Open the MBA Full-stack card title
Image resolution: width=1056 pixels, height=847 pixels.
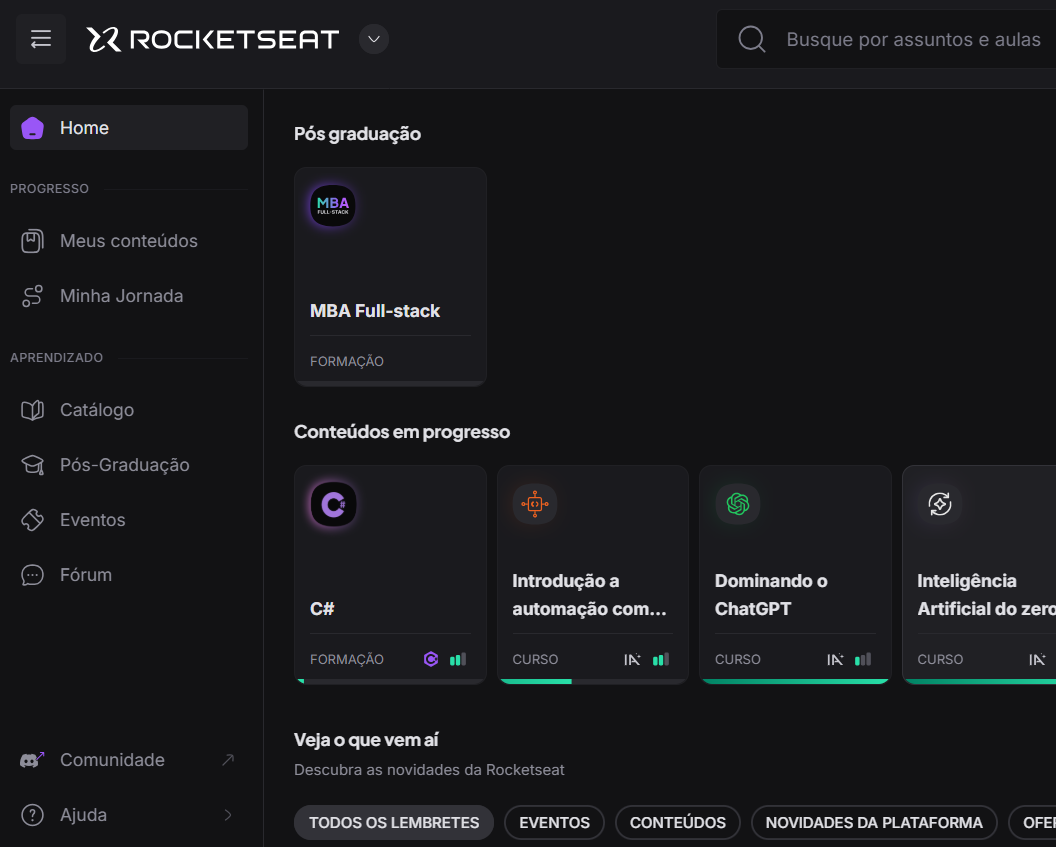(374, 311)
